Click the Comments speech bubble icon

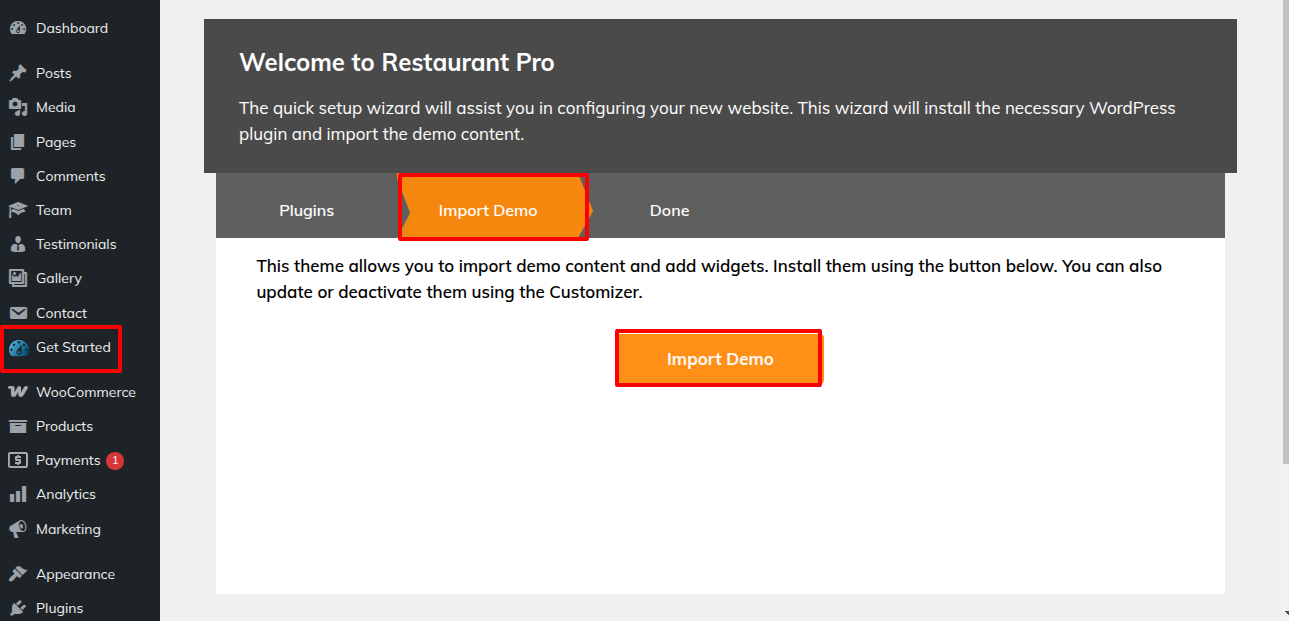click(x=17, y=176)
